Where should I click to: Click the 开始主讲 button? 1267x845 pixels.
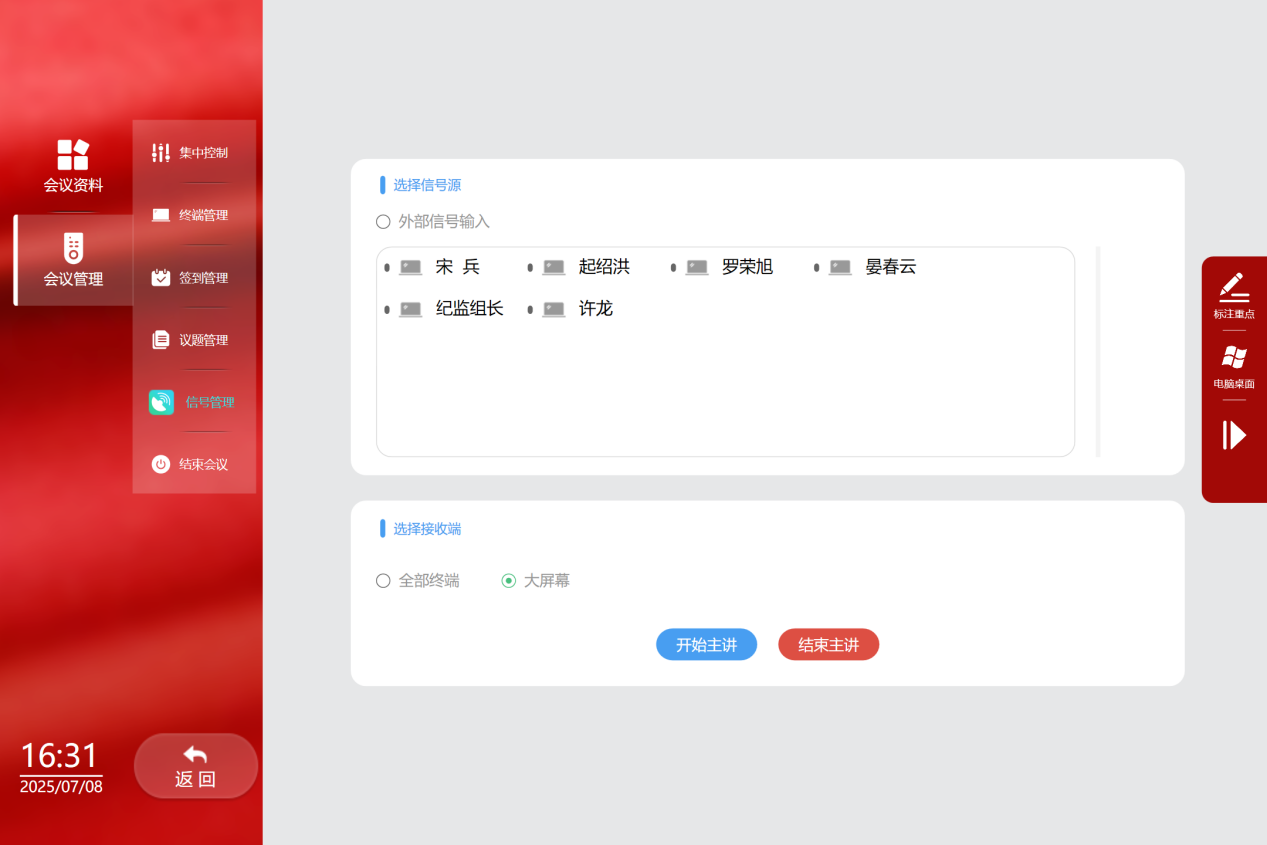706,645
